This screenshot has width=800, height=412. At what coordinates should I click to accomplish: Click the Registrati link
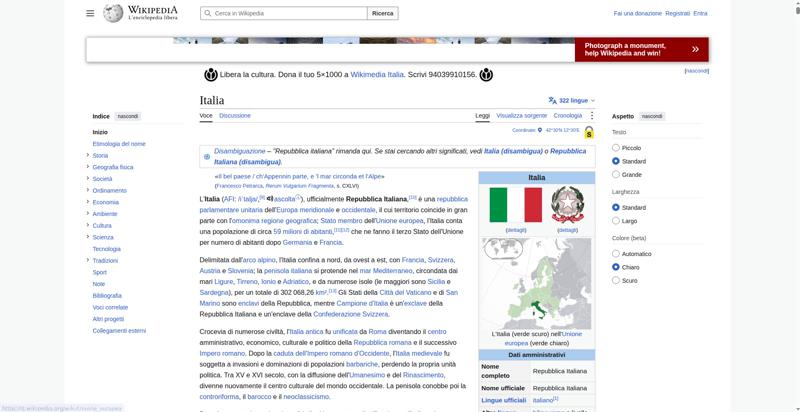pos(678,14)
